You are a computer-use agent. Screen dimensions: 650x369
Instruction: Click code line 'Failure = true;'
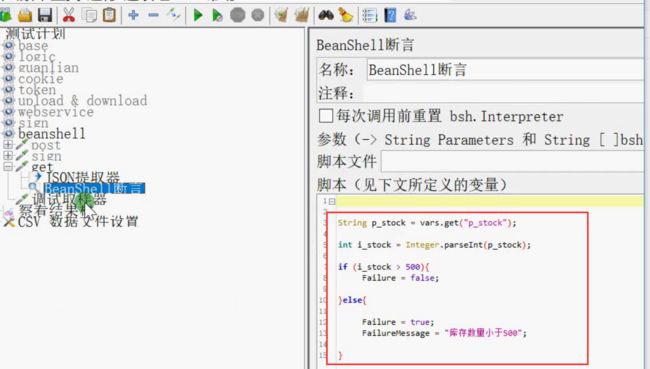tap(398, 322)
